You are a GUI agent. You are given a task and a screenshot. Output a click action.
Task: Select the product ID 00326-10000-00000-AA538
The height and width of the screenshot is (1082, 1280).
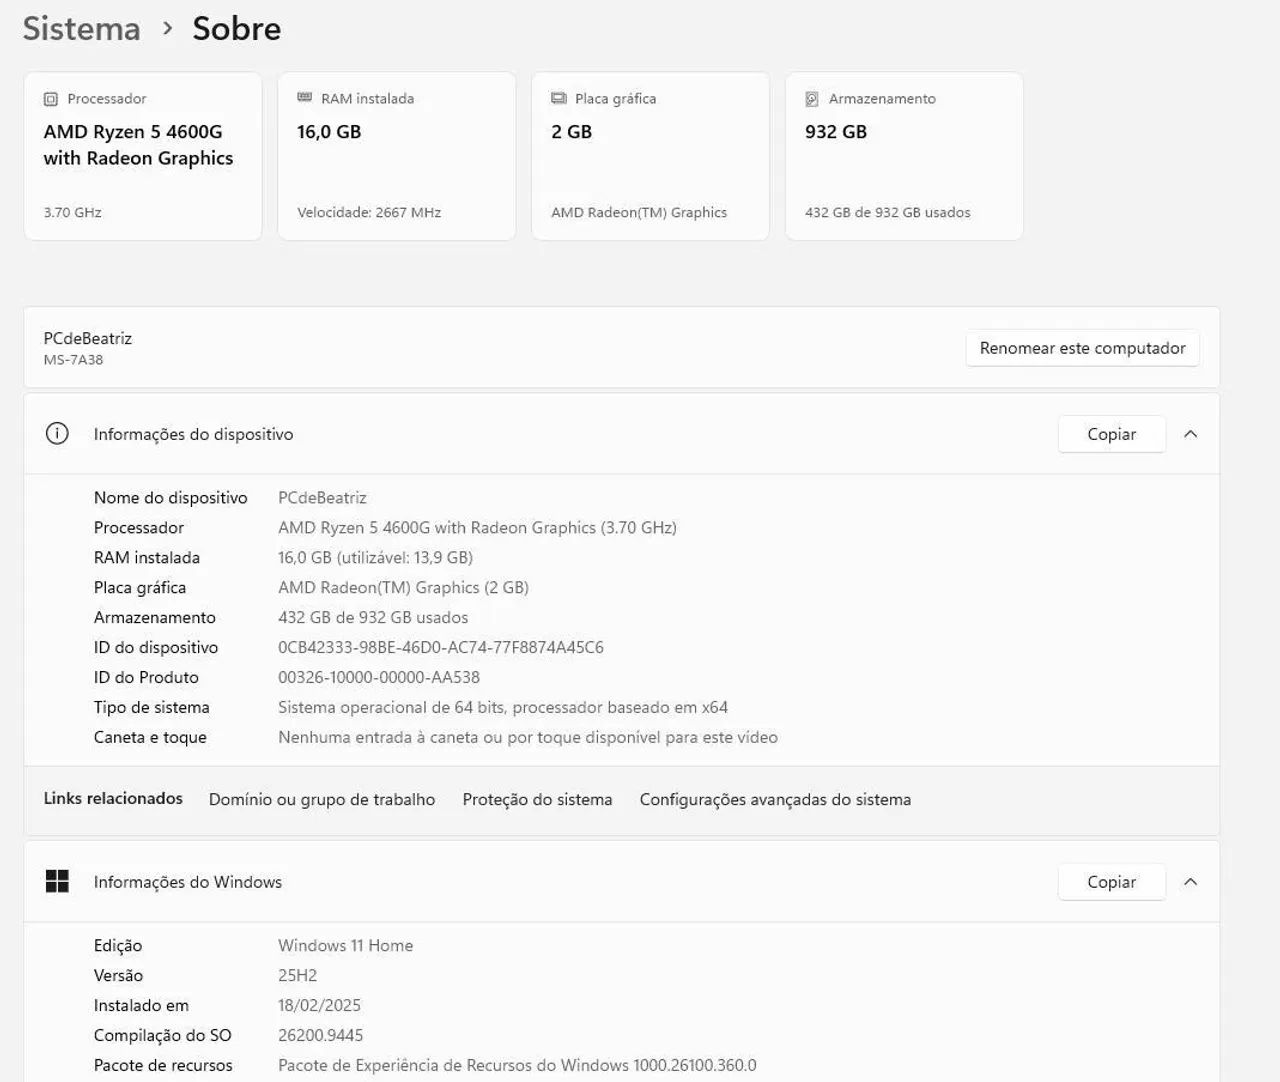tap(379, 678)
